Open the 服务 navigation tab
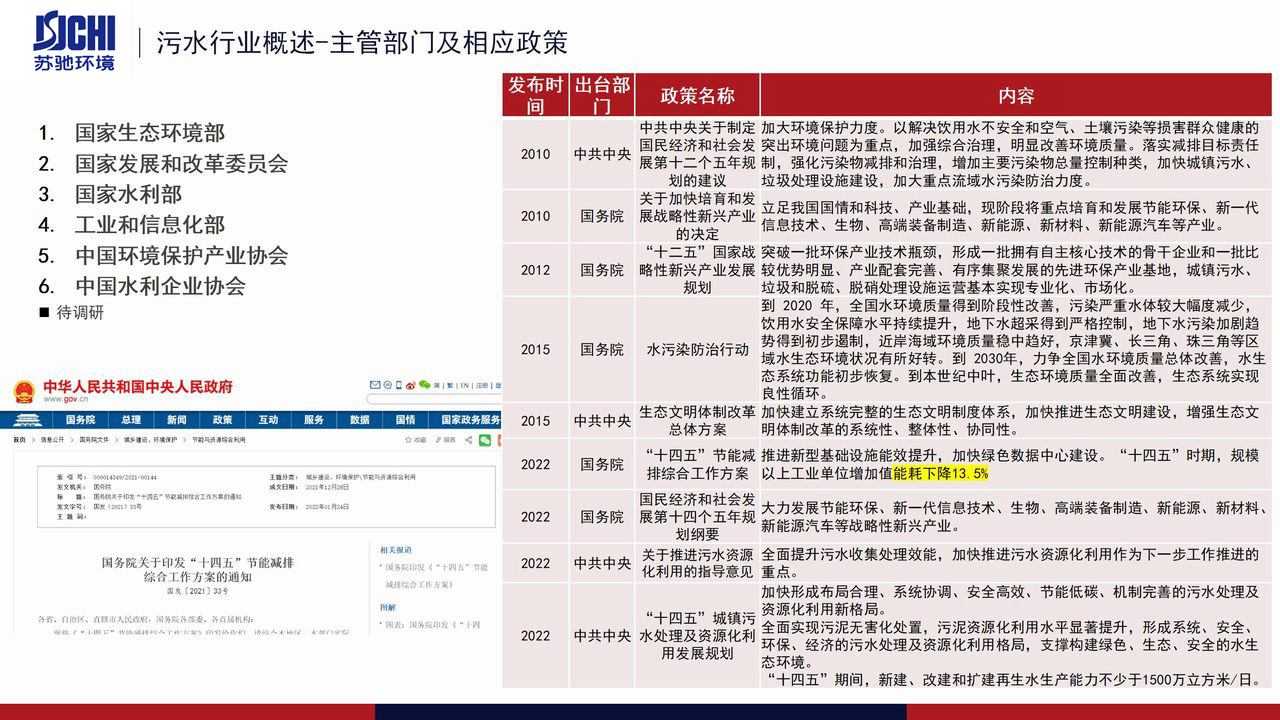Screen dimensions: 1280x720 pyautogui.click(x=314, y=420)
